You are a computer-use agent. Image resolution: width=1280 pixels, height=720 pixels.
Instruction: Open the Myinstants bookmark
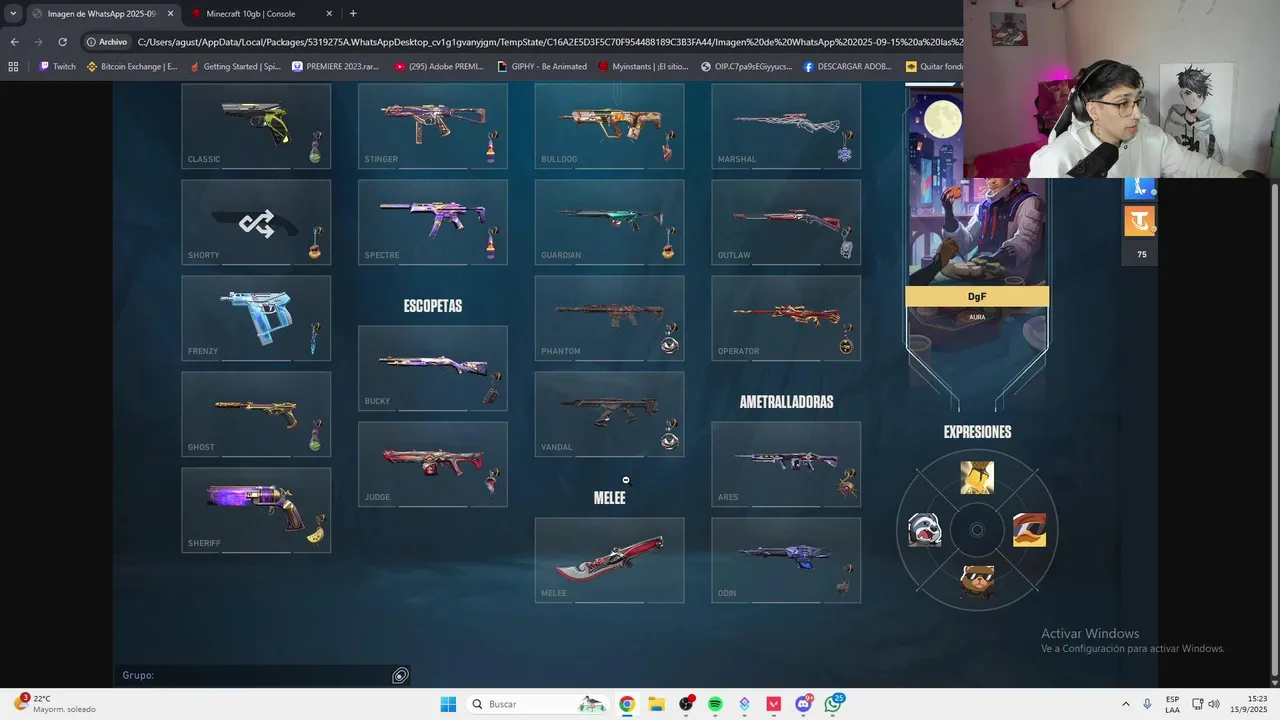click(644, 67)
